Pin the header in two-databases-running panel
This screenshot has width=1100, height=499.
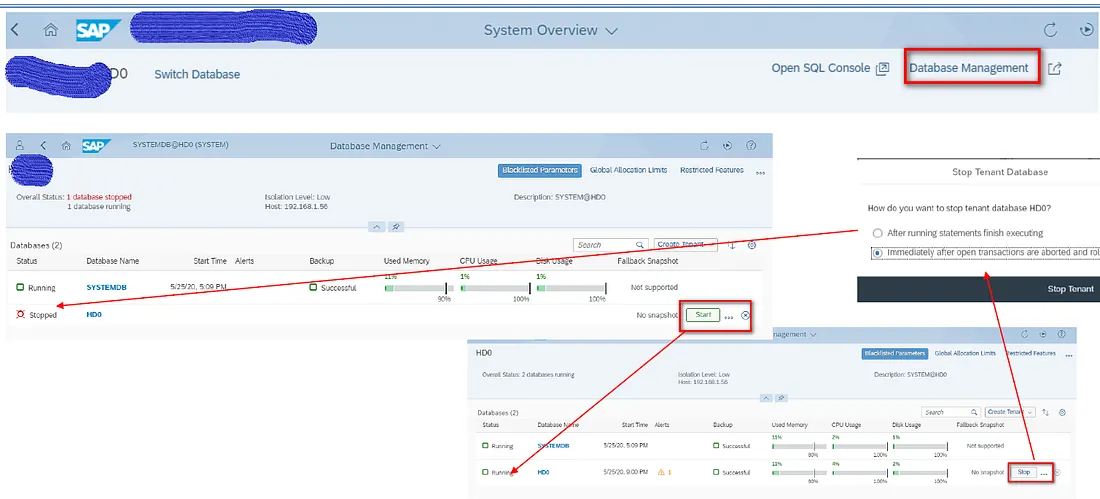coord(781,397)
